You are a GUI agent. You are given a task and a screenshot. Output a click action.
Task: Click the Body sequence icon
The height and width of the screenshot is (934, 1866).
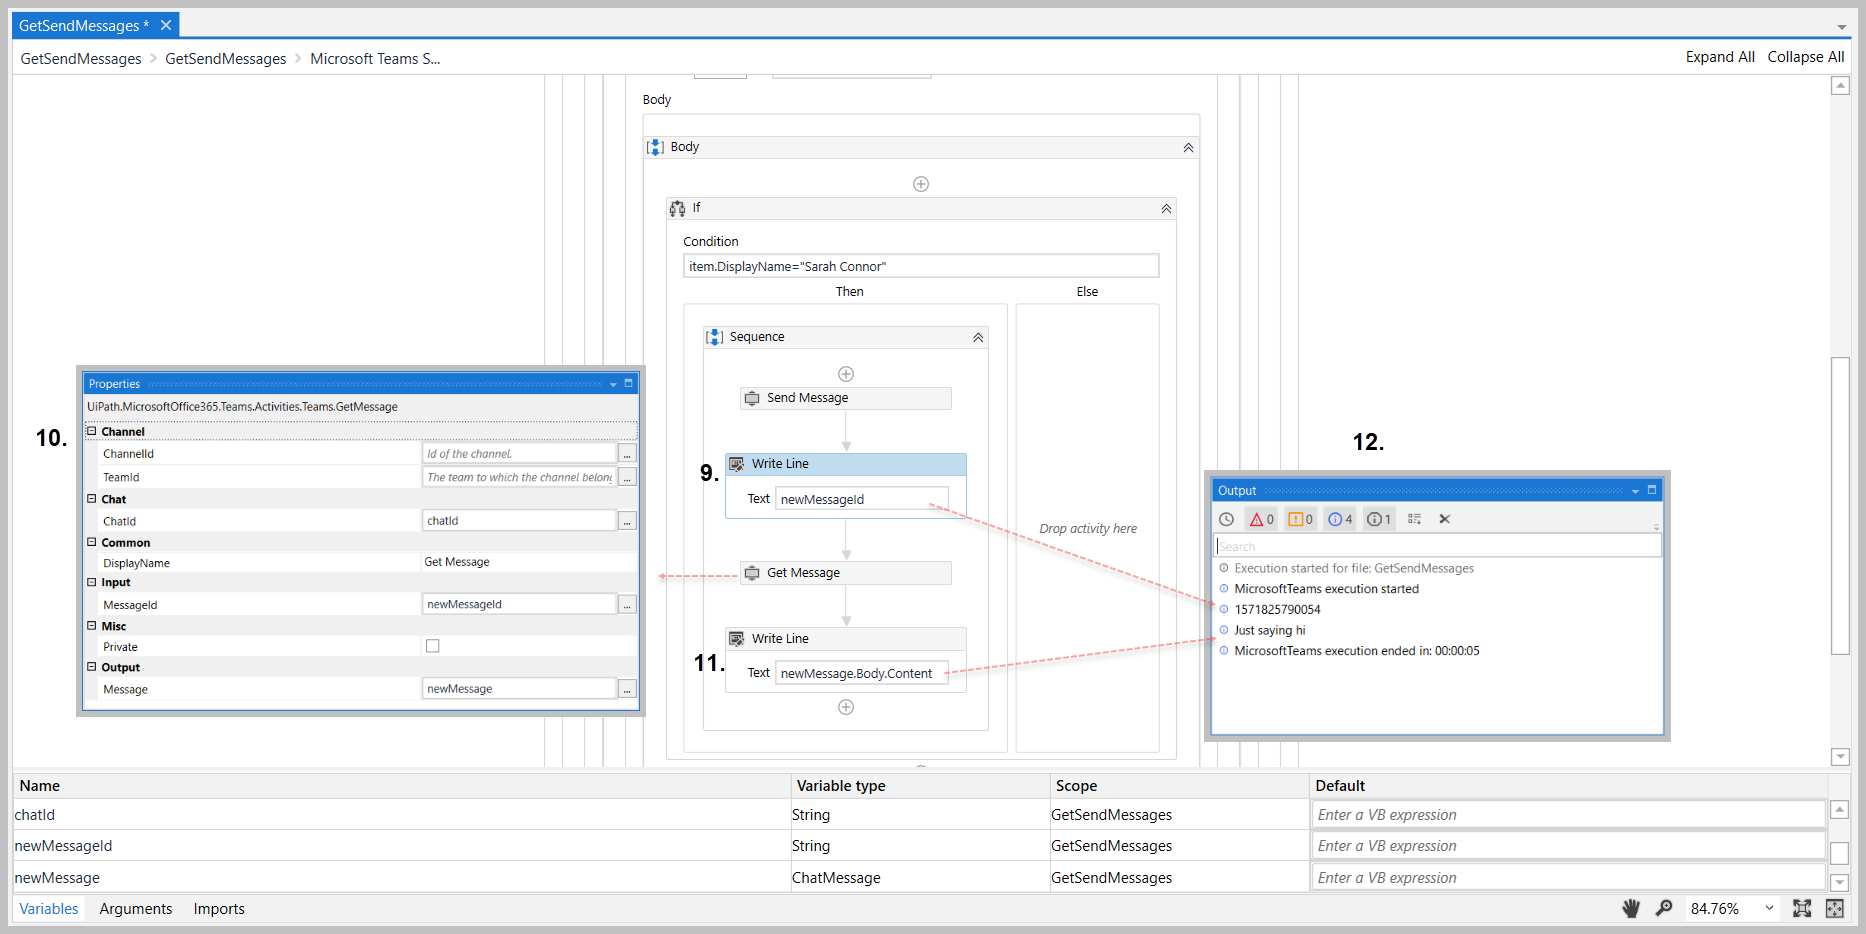pyautogui.click(x=655, y=147)
